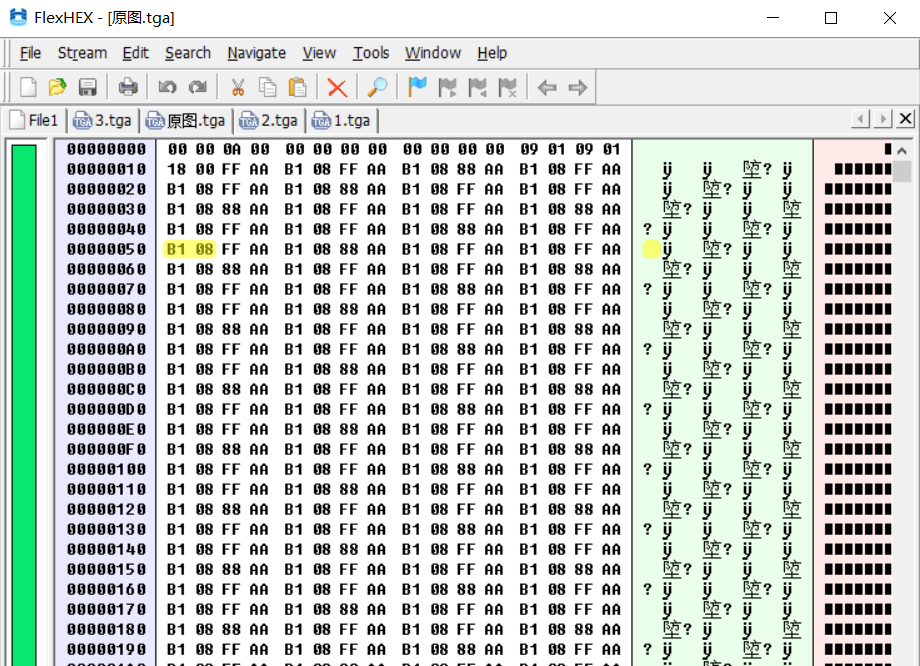Click the 0A byte in first row
Screen dimensions: 920x666
click(232, 149)
